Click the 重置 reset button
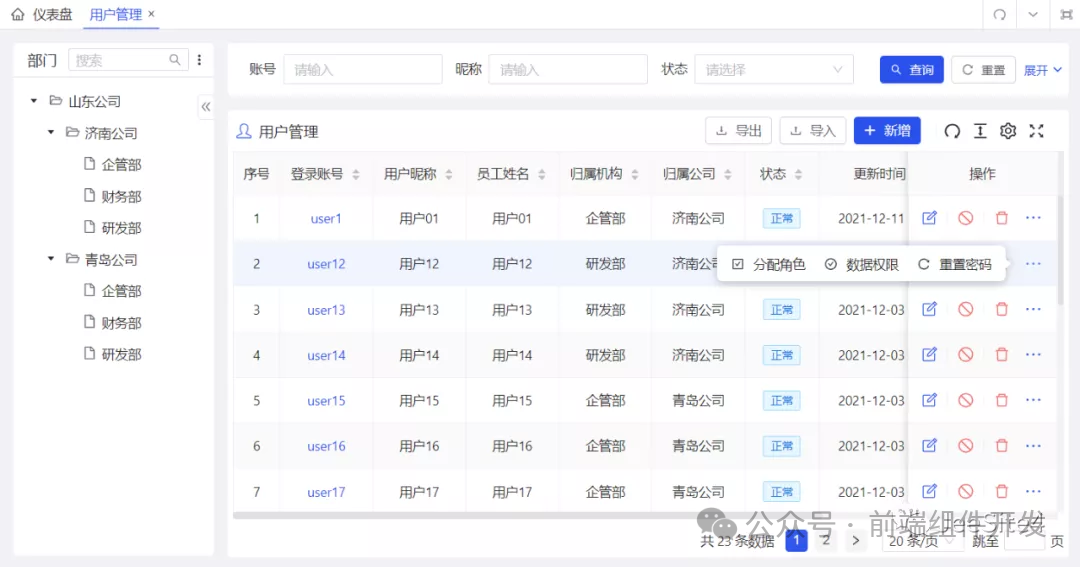Image resolution: width=1080 pixels, height=567 pixels. (983, 70)
